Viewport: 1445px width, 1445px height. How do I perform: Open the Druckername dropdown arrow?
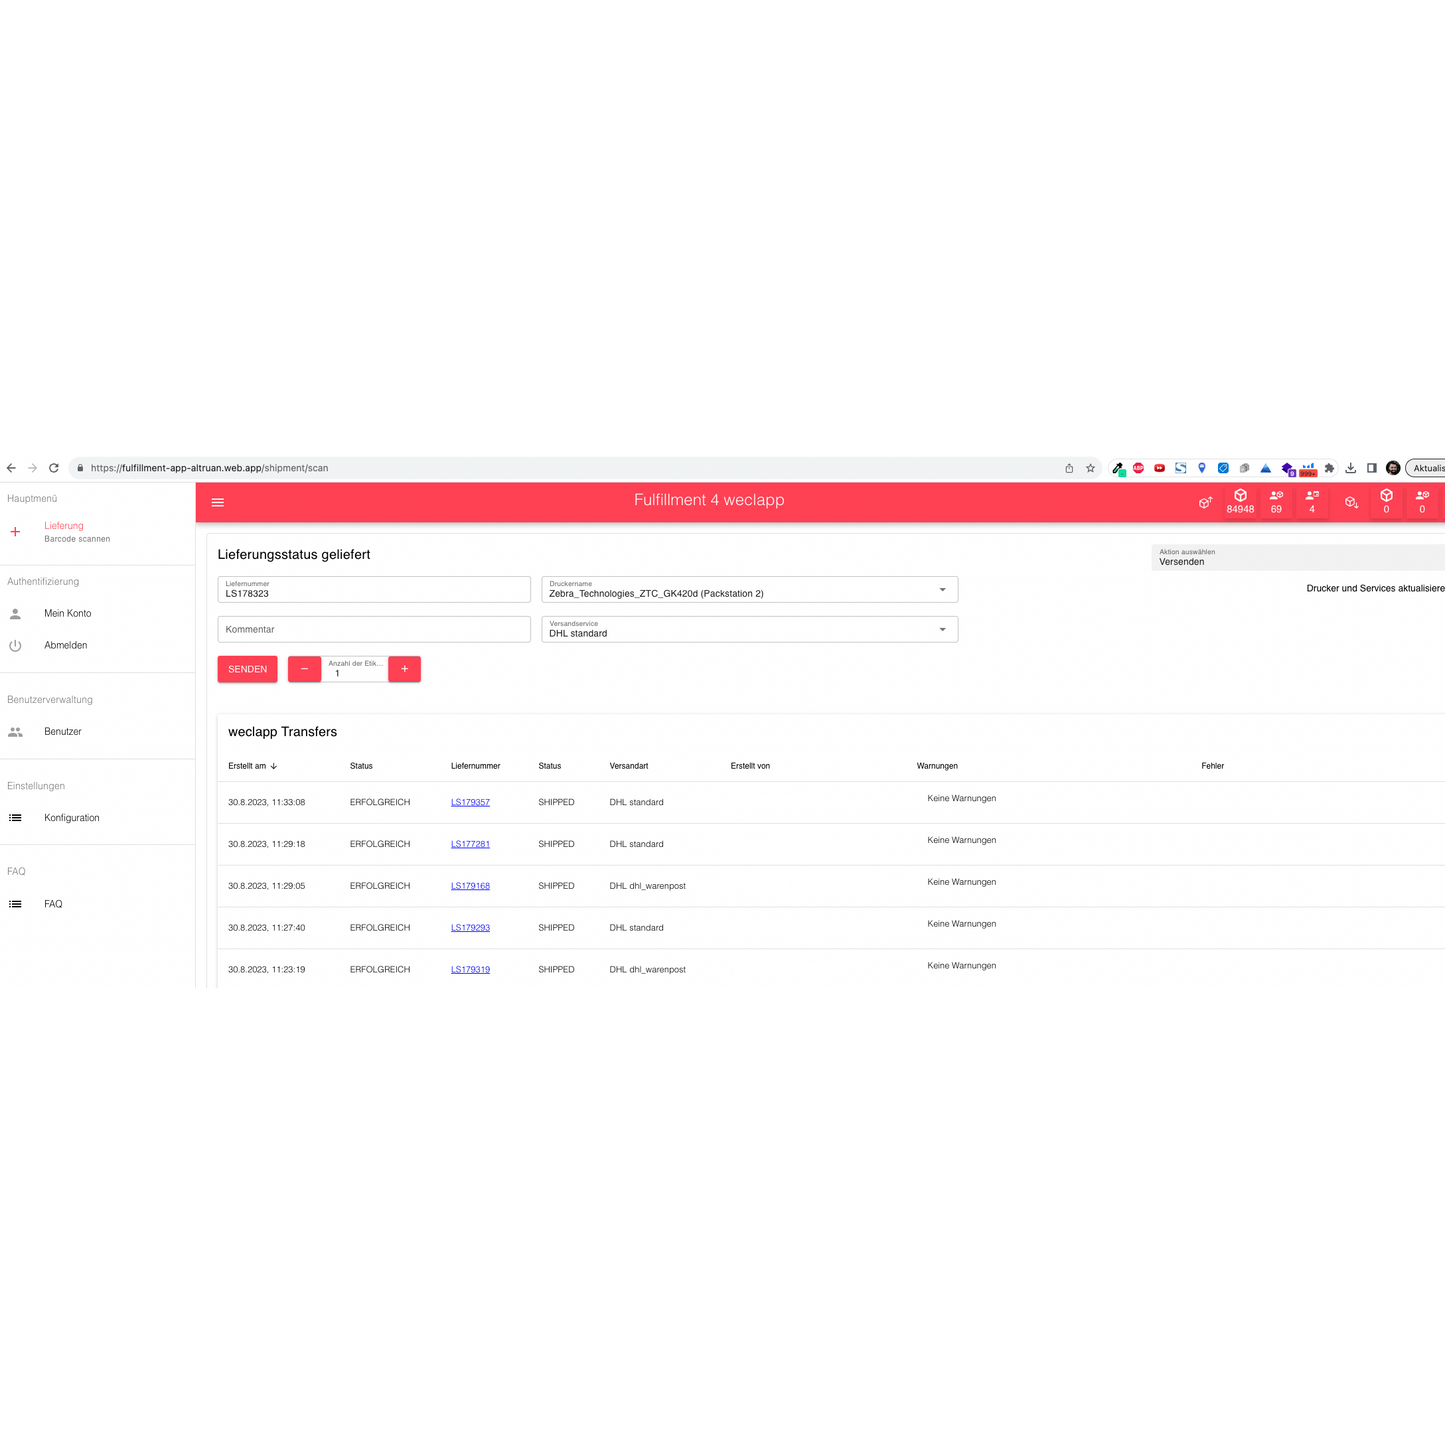[941, 589]
